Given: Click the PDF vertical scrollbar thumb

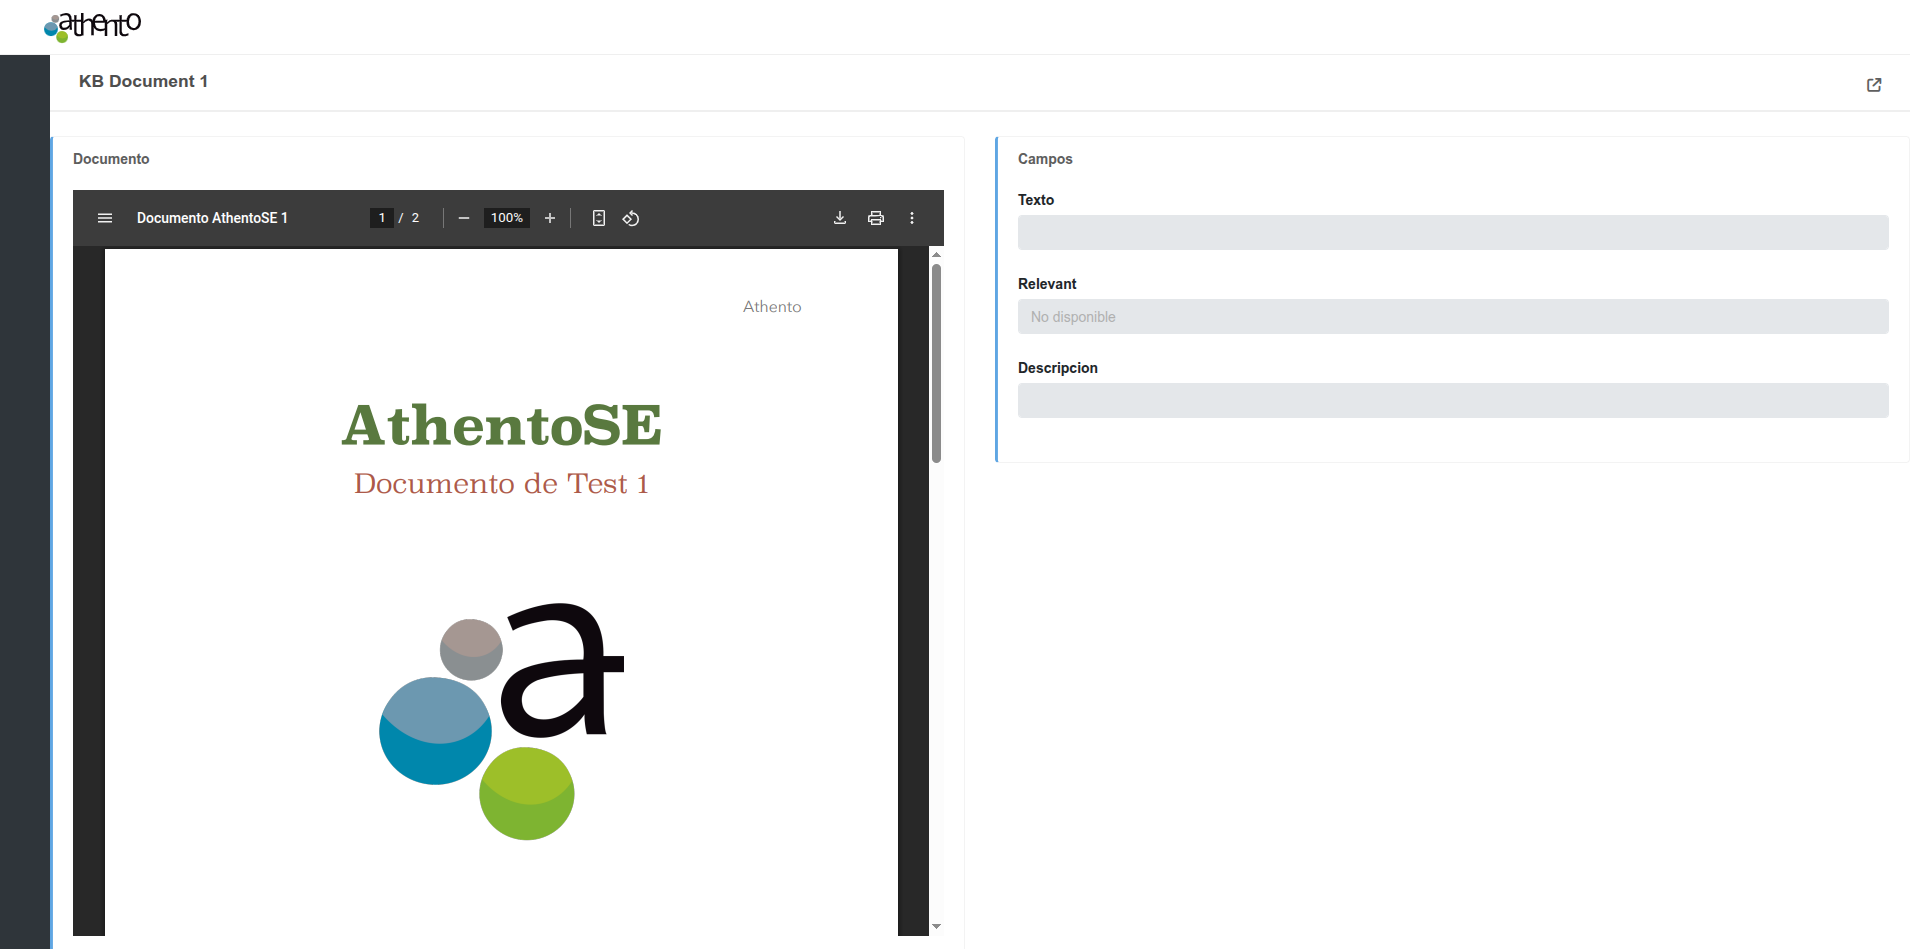Looking at the screenshot, I should click(936, 362).
